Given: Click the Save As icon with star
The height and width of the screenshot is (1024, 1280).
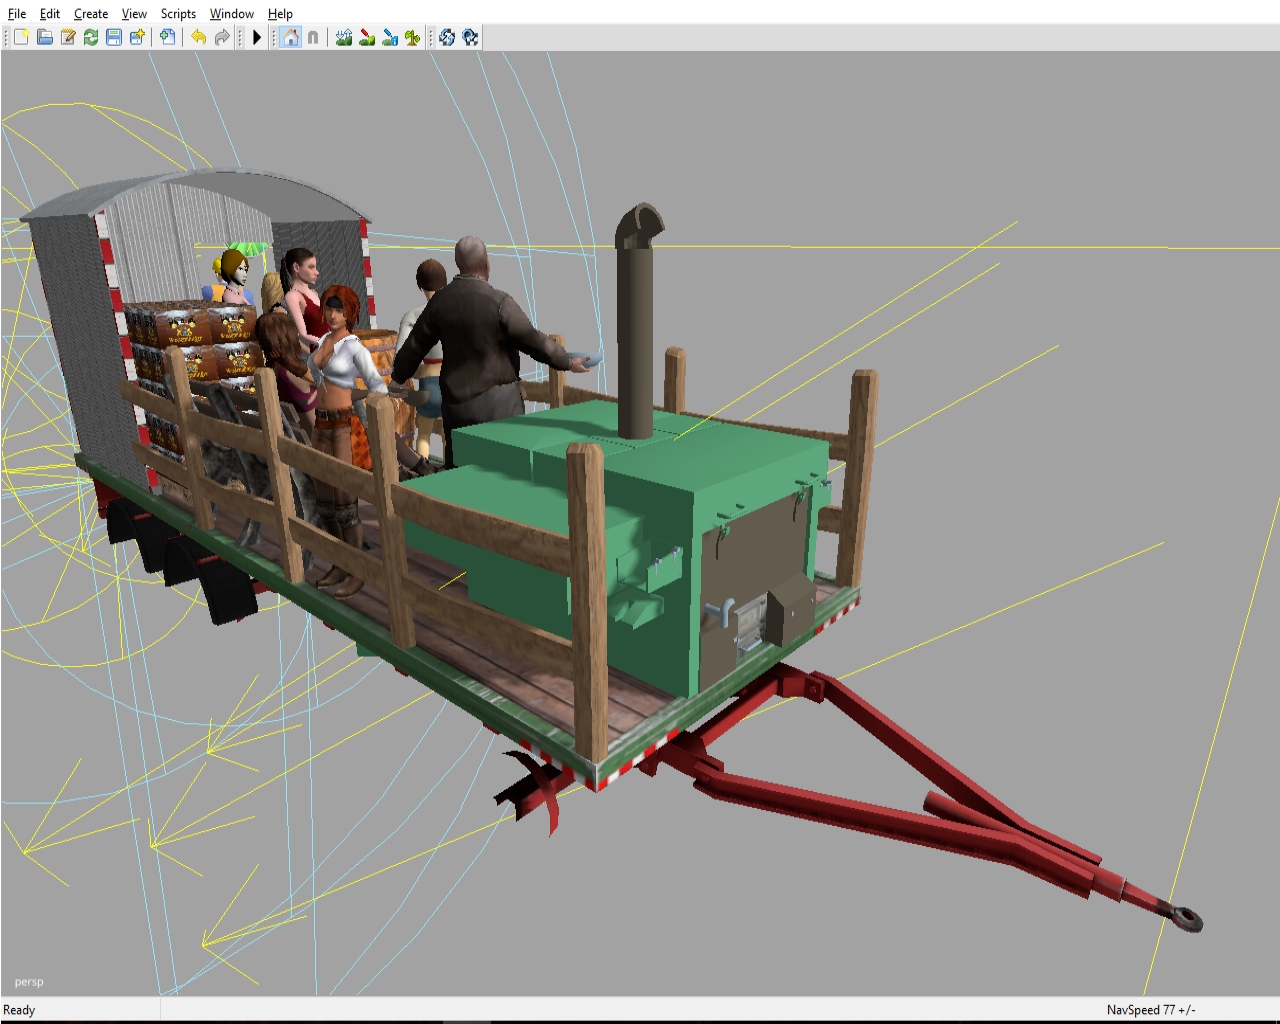Looking at the screenshot, I should [137, 37].
